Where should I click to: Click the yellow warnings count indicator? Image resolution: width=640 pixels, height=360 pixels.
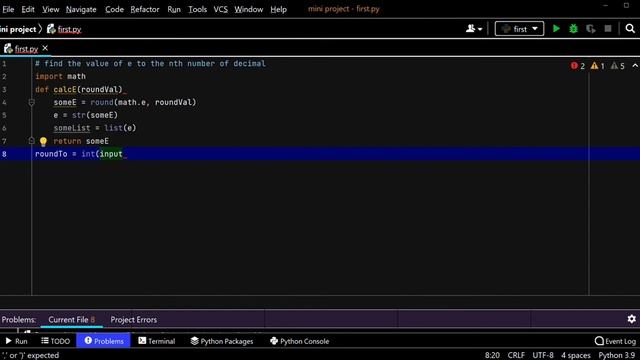click(x=598, y=66)
